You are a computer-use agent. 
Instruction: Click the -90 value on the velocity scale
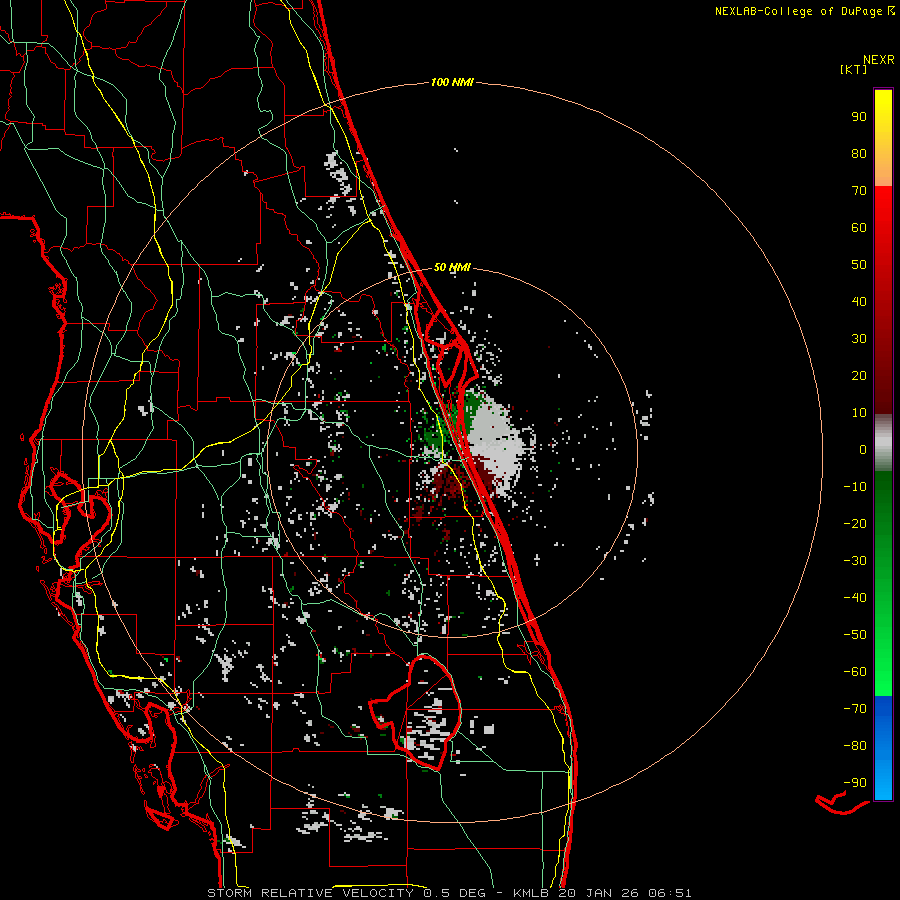853,782
